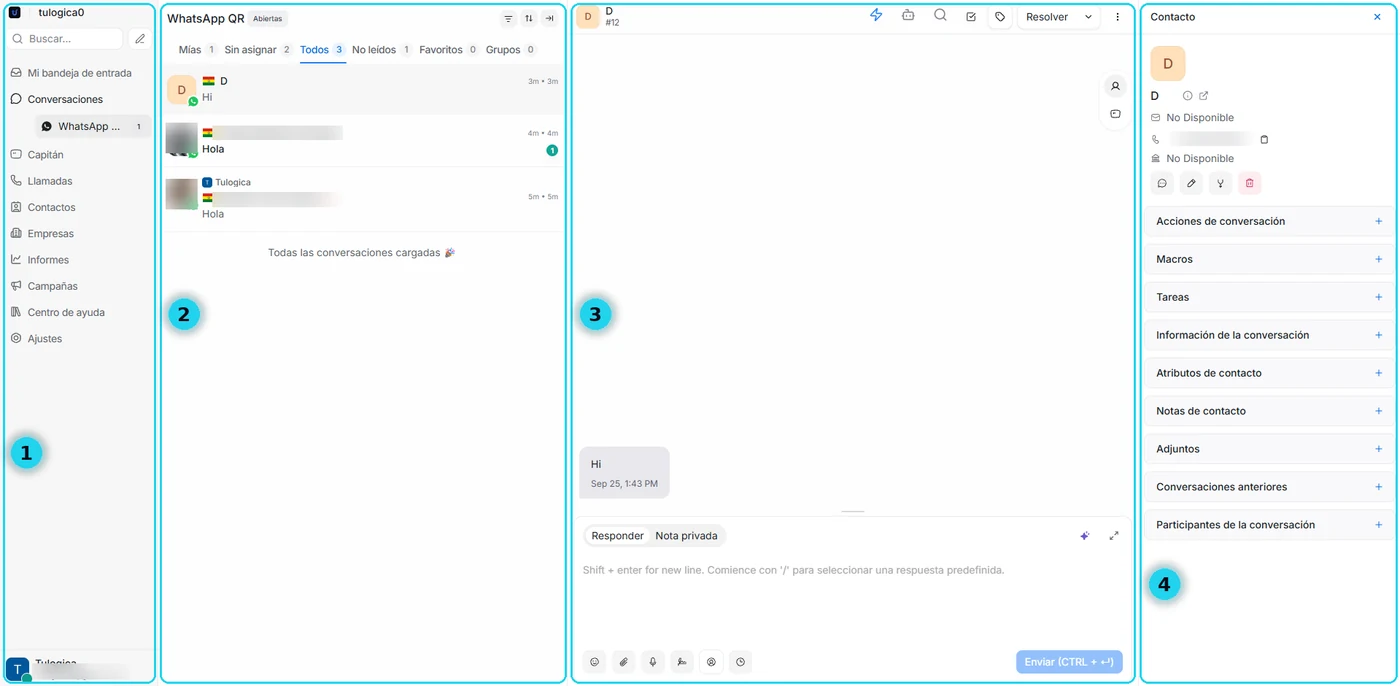Attach a file with the paperclip
The height and width of the screenshot is (686, 1400).
tap(623, 662)
